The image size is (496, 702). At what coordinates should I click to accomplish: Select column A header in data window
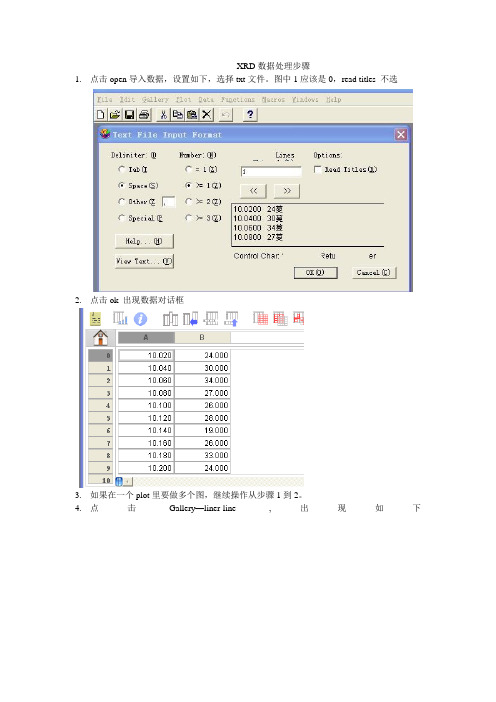click(146, 338)
